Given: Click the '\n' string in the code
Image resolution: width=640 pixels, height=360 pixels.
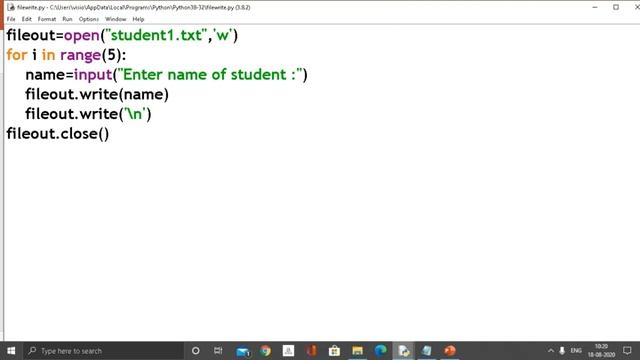Looking at the screenshot, I should point(136,114).
